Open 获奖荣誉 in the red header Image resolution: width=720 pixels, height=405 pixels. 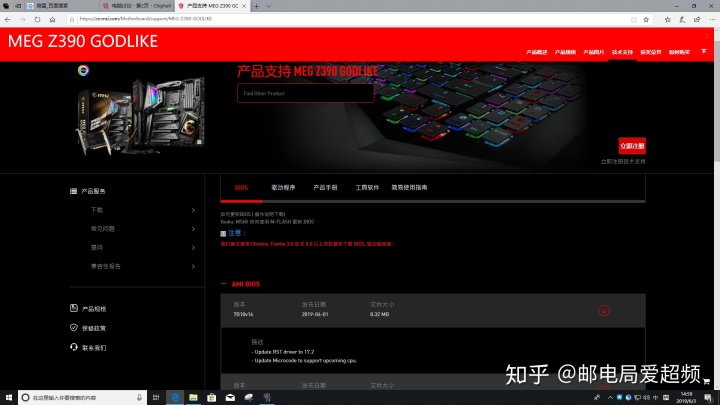[651, 52]
